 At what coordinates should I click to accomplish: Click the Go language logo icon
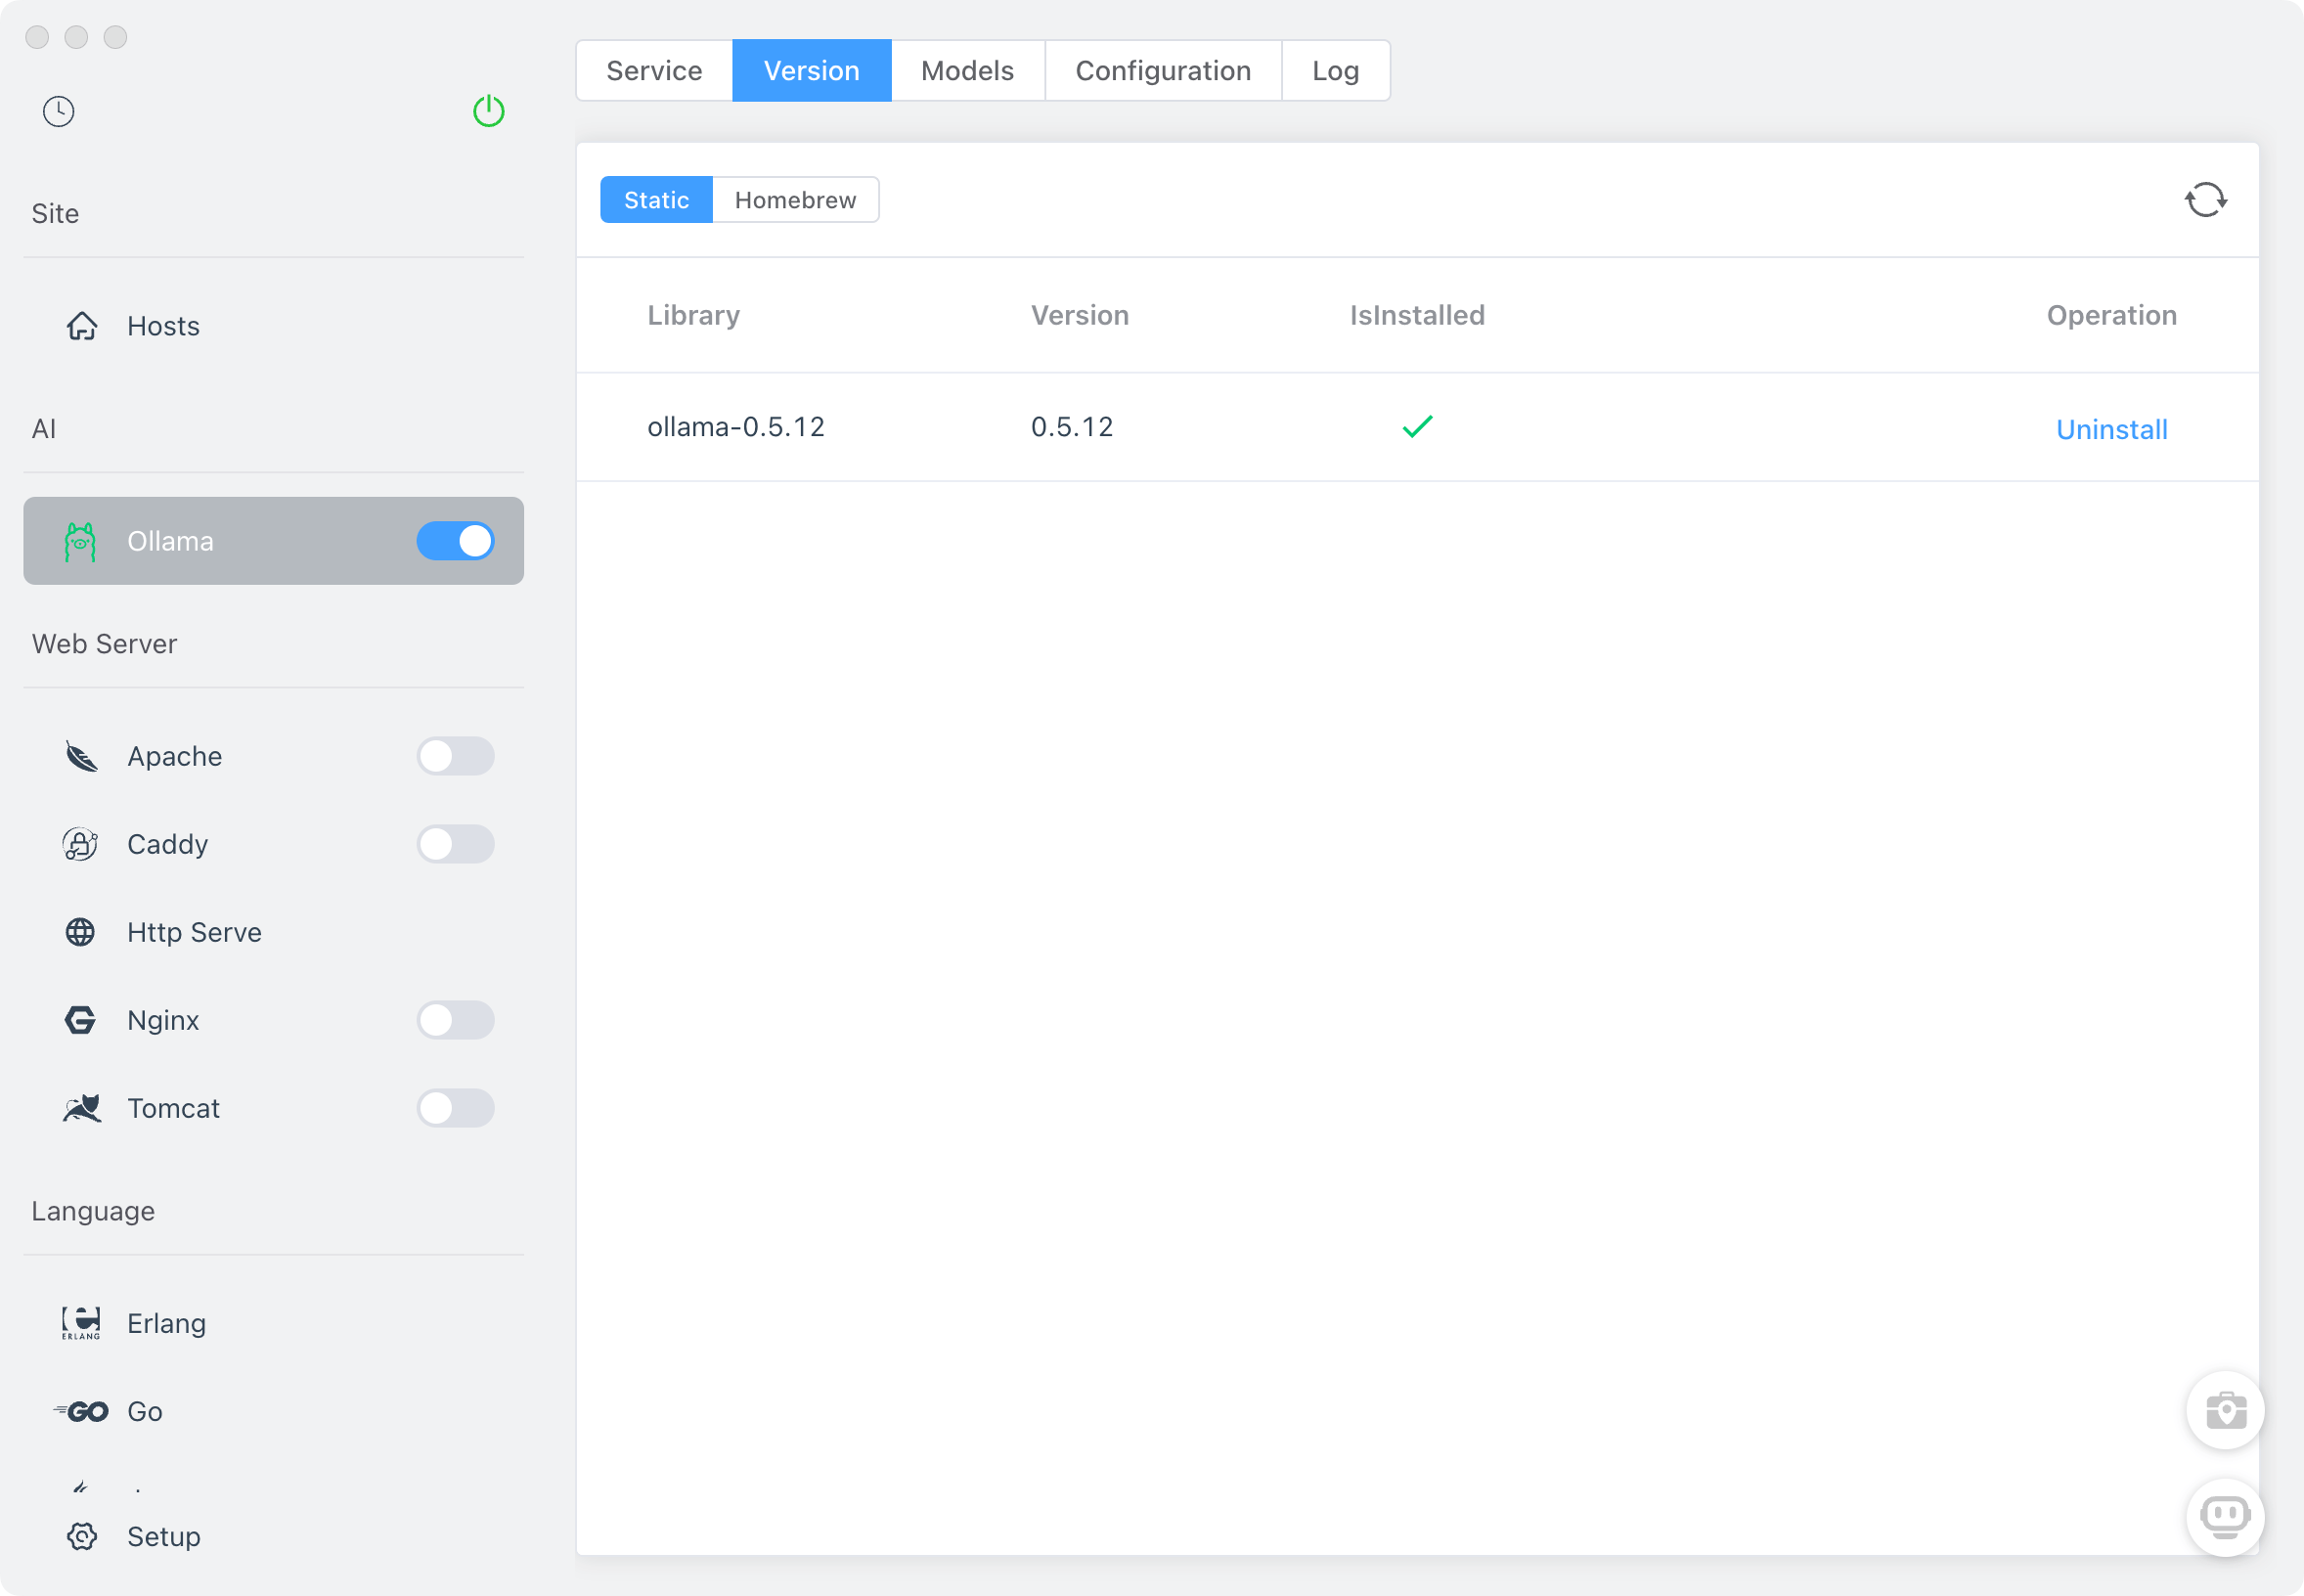(x=81, y=1411)
